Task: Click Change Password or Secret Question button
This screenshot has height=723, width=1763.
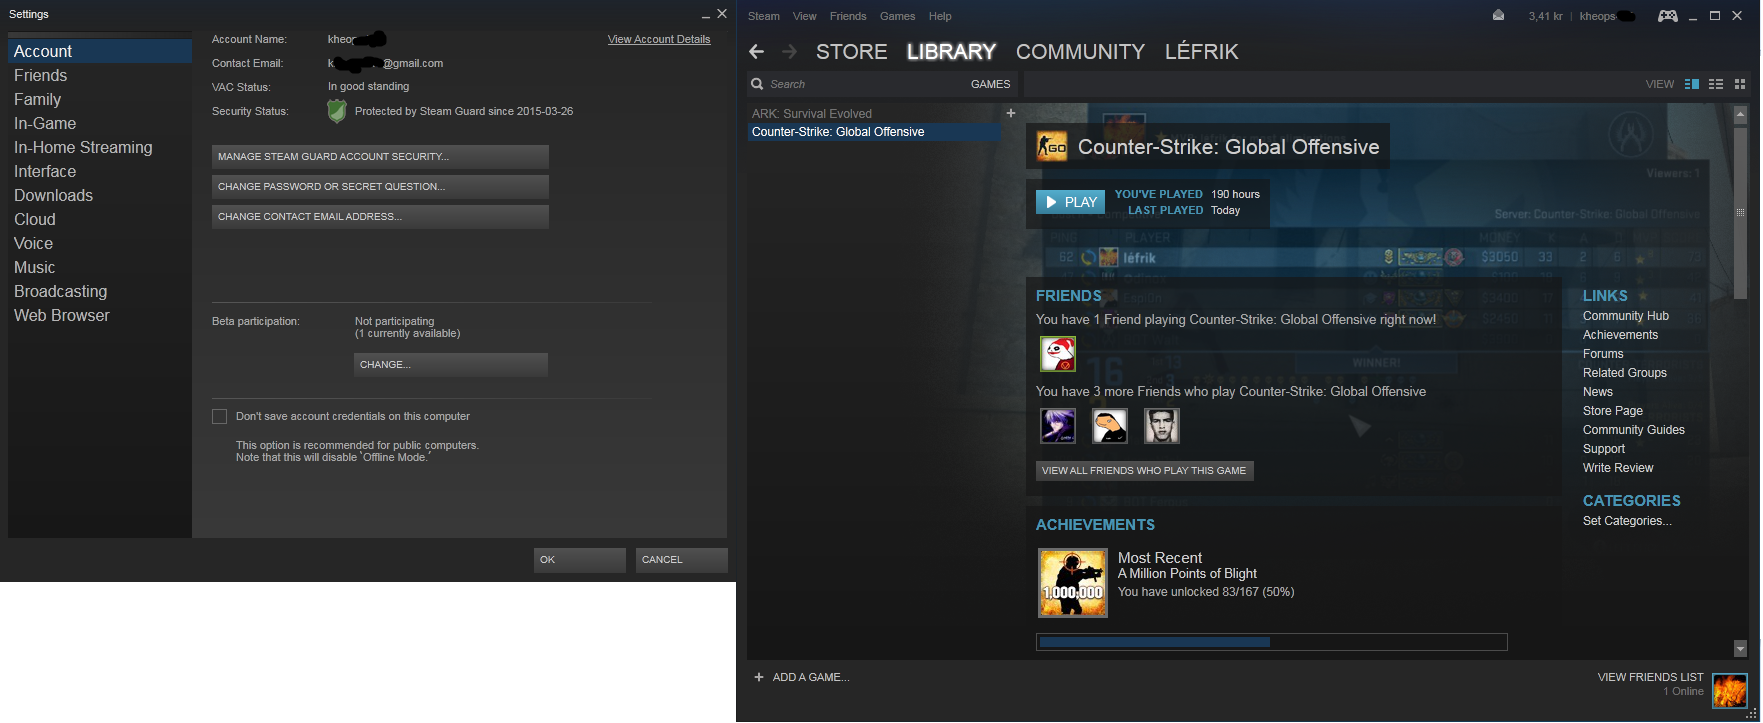Action: (x=380, y=187)
